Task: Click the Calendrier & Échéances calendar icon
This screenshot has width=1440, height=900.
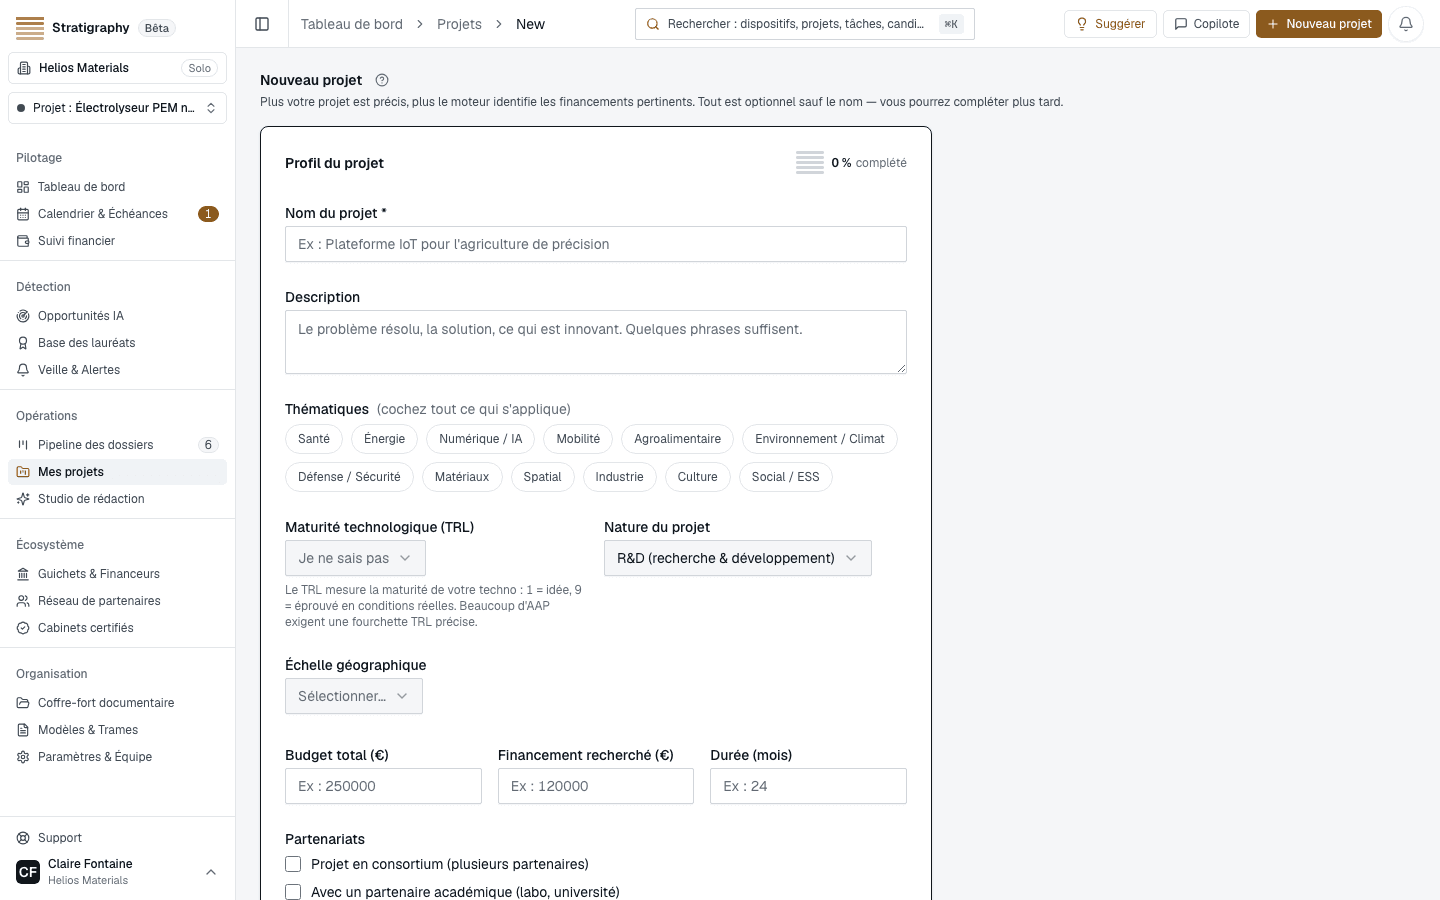Action: click(x=23, y=214)
